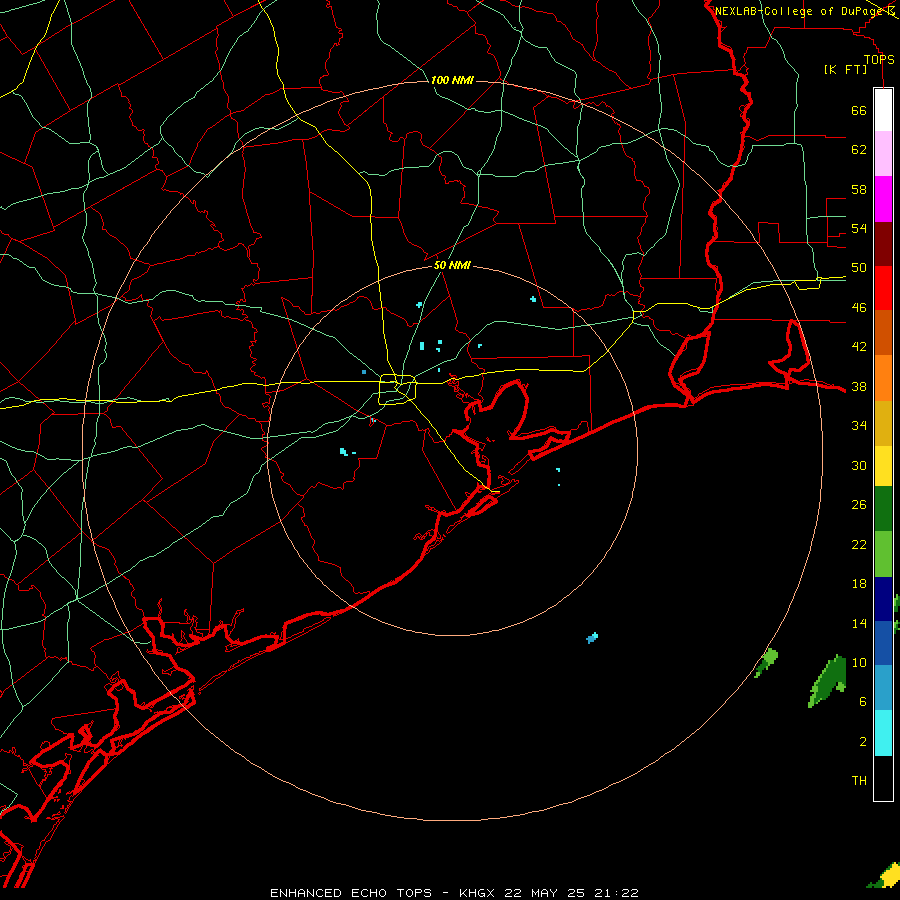Click the 50 NMI range ring label
This screenshot has height=900, width=900.
[x=452, y=265]
